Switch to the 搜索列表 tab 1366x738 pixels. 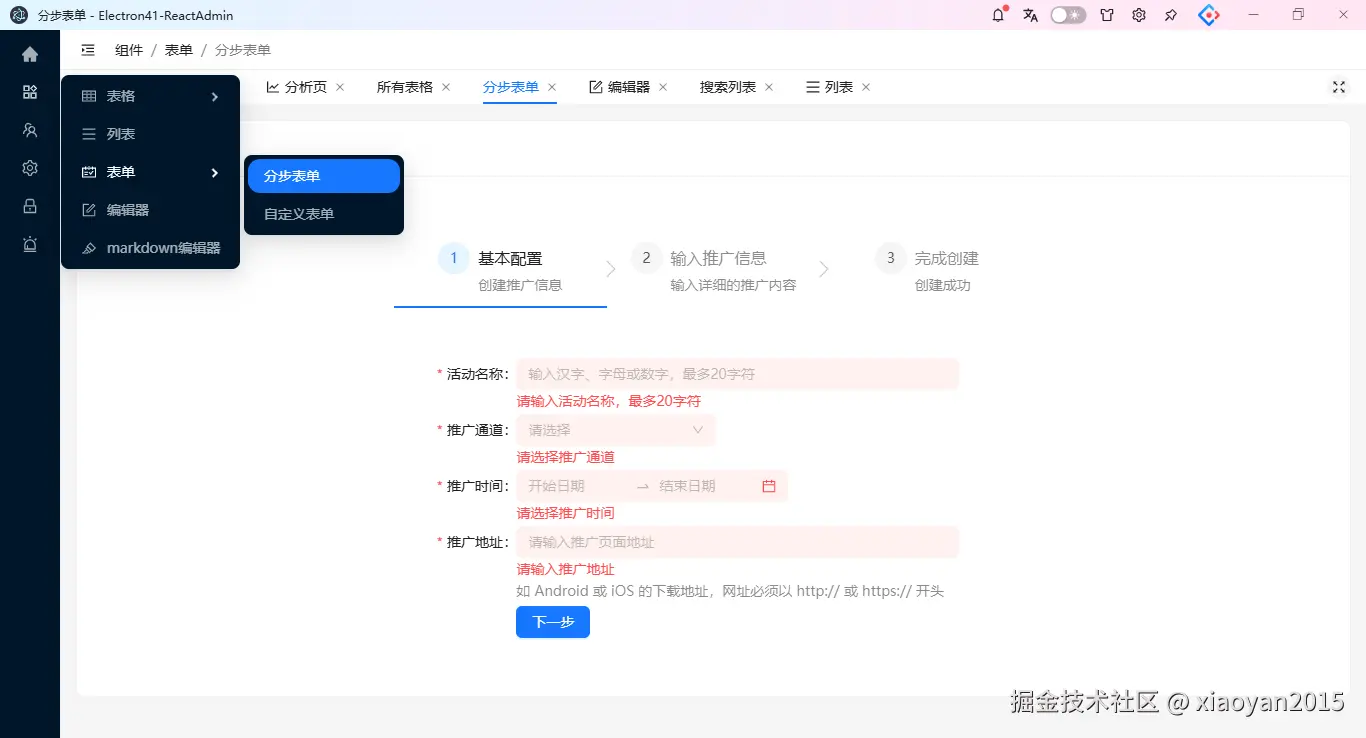tap(728, 87)
